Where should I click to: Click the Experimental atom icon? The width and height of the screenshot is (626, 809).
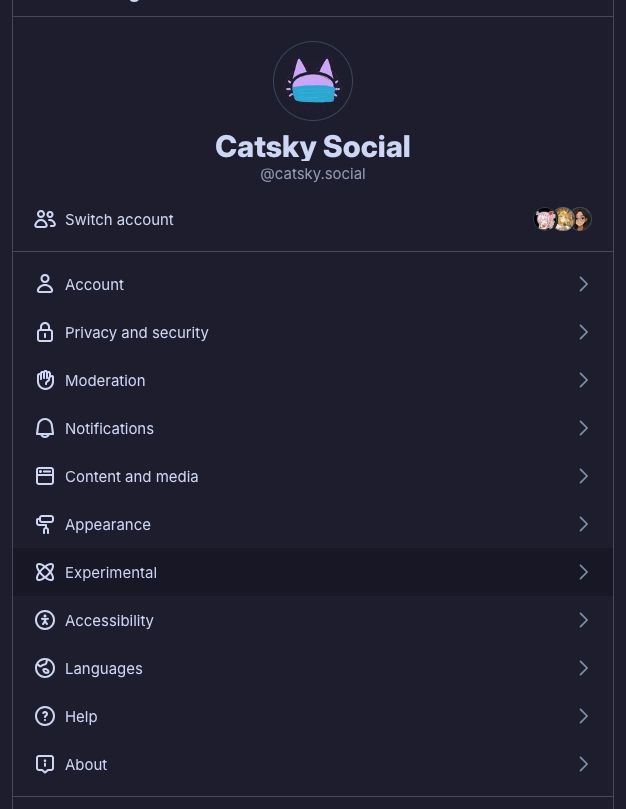click(x=45, y=572)
